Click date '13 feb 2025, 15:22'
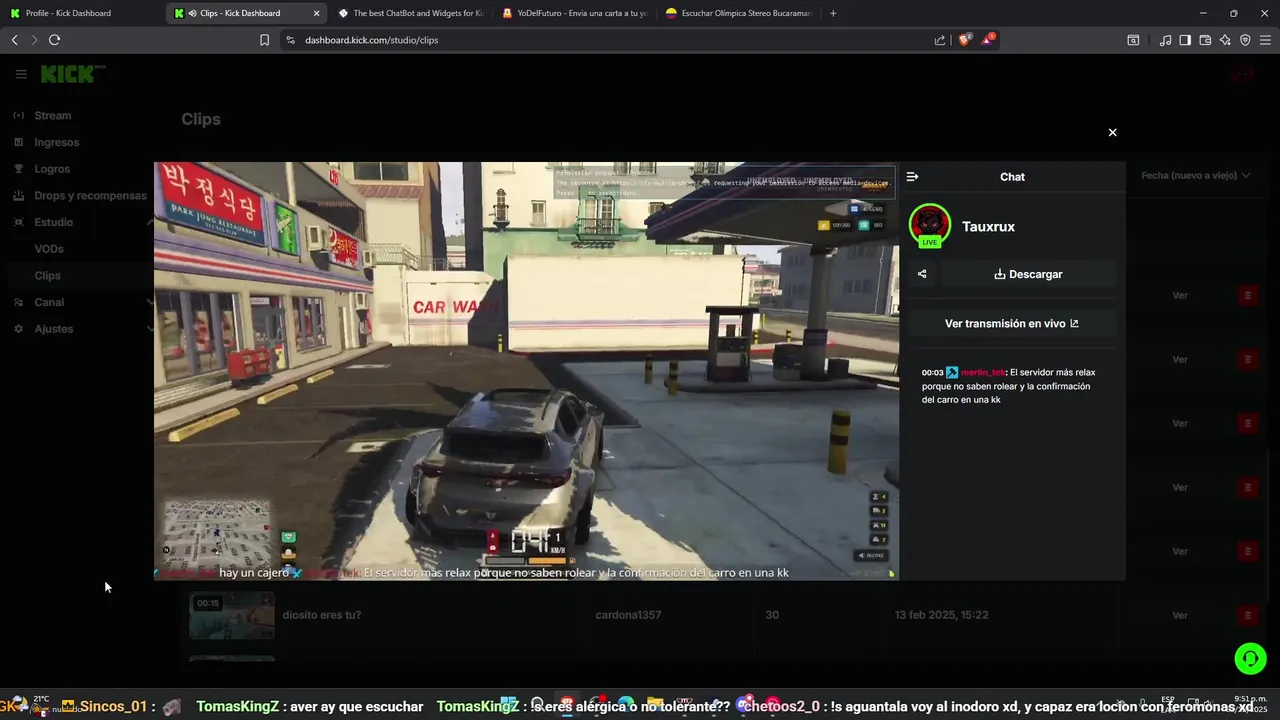Viewport: 1280px width, 720px height. click(x=941, y=615)
